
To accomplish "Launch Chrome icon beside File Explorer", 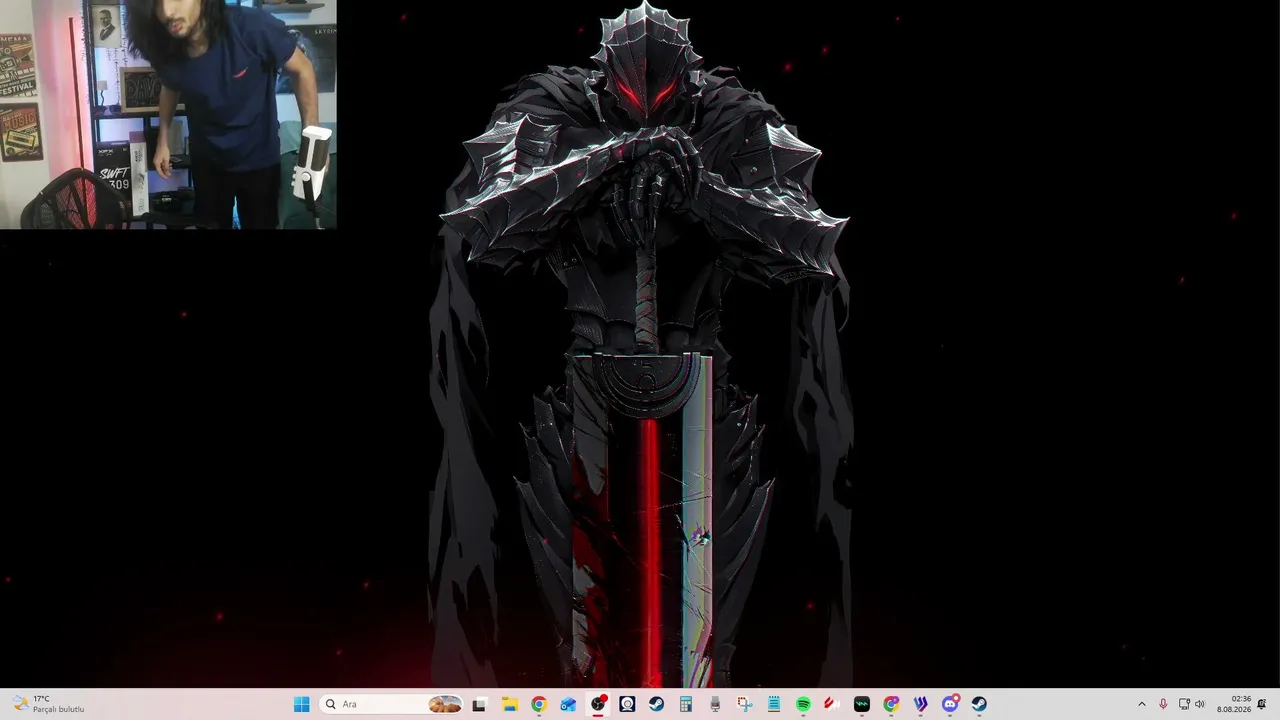I will click(539, 704).
